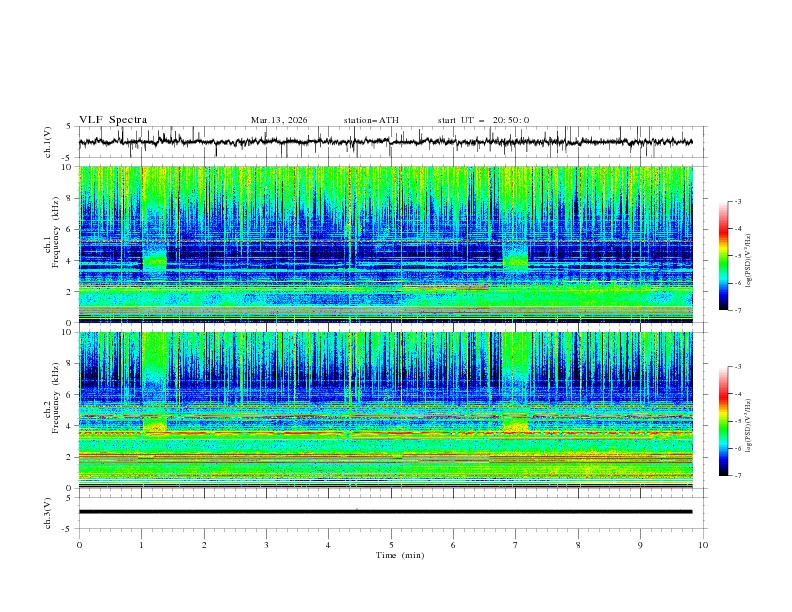The image size is (792, 612).
Task: Click the "VLF Spectra" plot title
Action: [113, 120]
